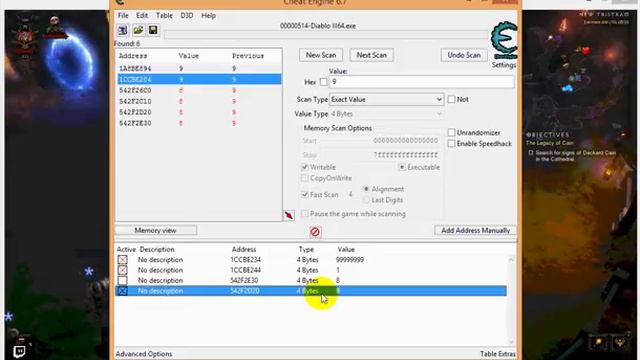Click the open cheat table folder icon

(x=138, y=30)
